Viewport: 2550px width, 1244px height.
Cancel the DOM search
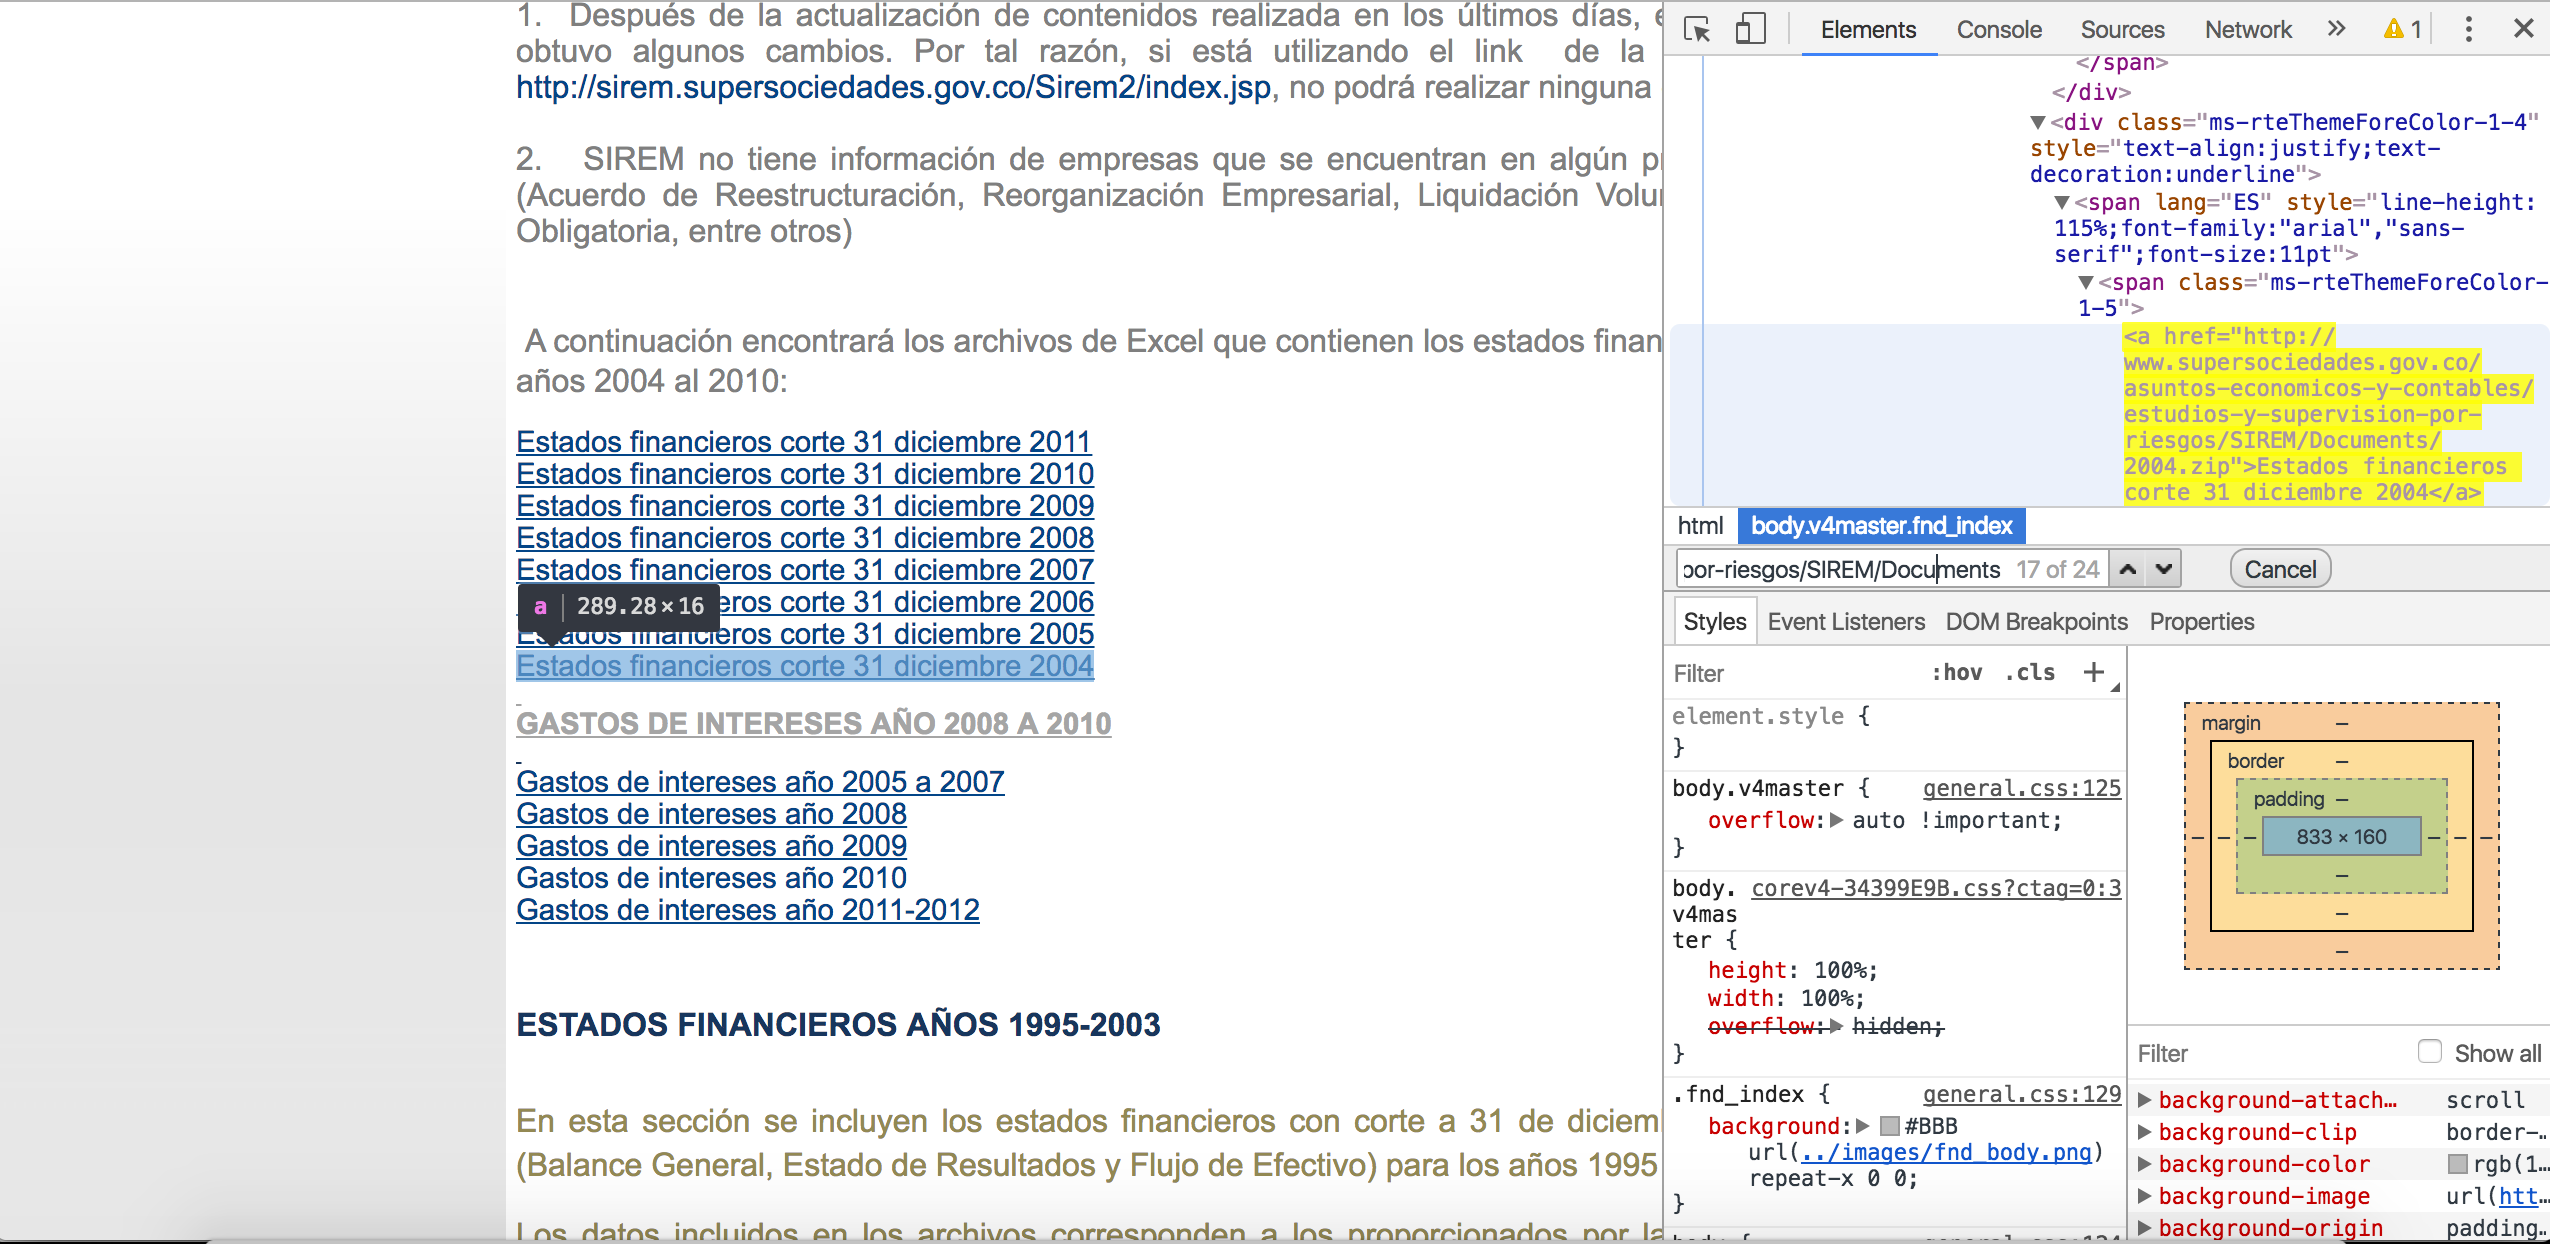coord(2279,569)
